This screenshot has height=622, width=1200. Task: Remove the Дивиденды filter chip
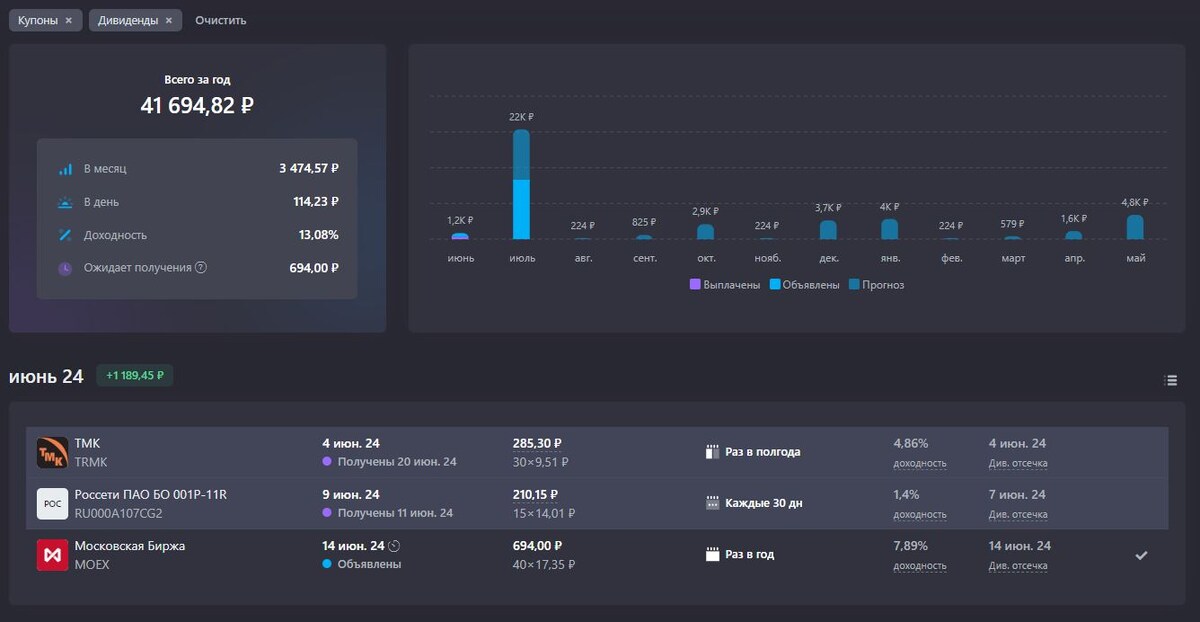[168, 21]
